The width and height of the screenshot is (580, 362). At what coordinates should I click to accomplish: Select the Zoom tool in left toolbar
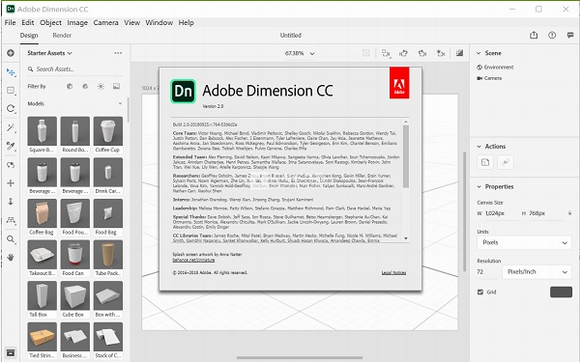click(x=11, y=239)
